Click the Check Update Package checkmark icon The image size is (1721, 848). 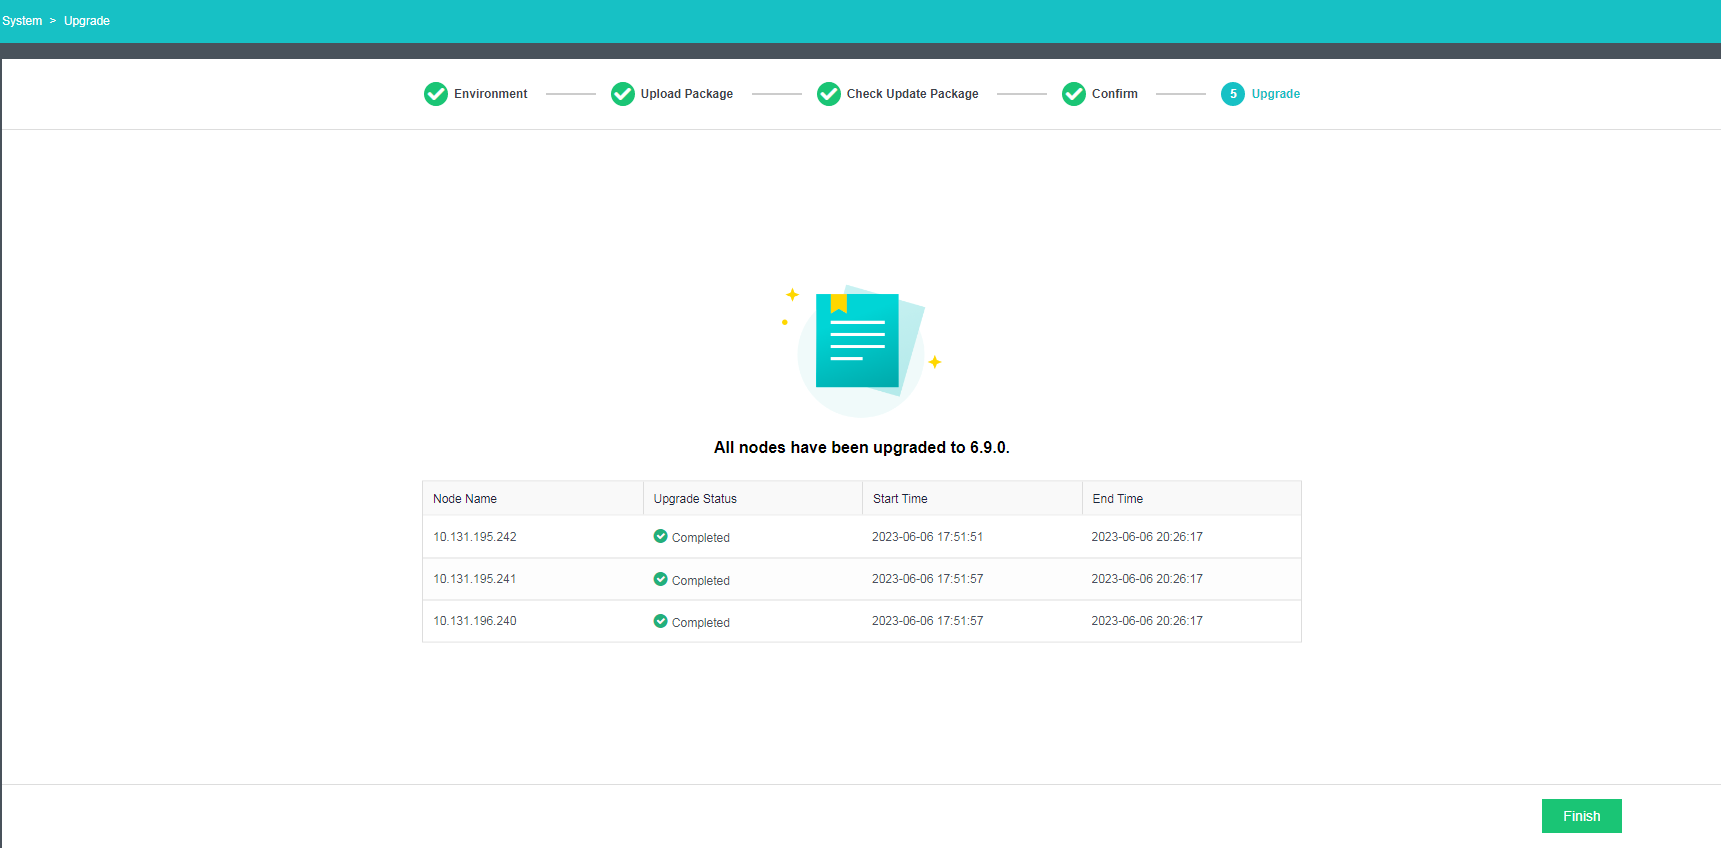click(828, 94)
